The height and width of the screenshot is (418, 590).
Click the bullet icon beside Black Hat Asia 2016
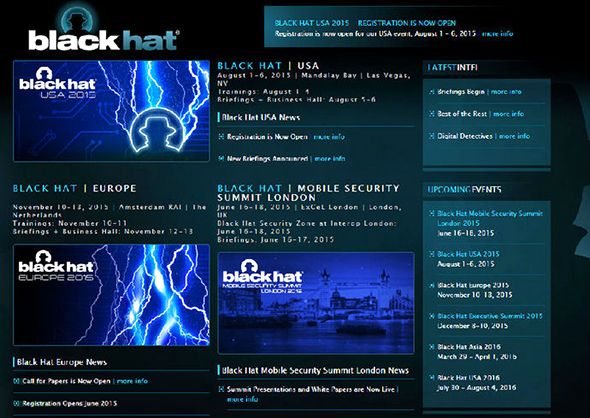tap(432, 347)
